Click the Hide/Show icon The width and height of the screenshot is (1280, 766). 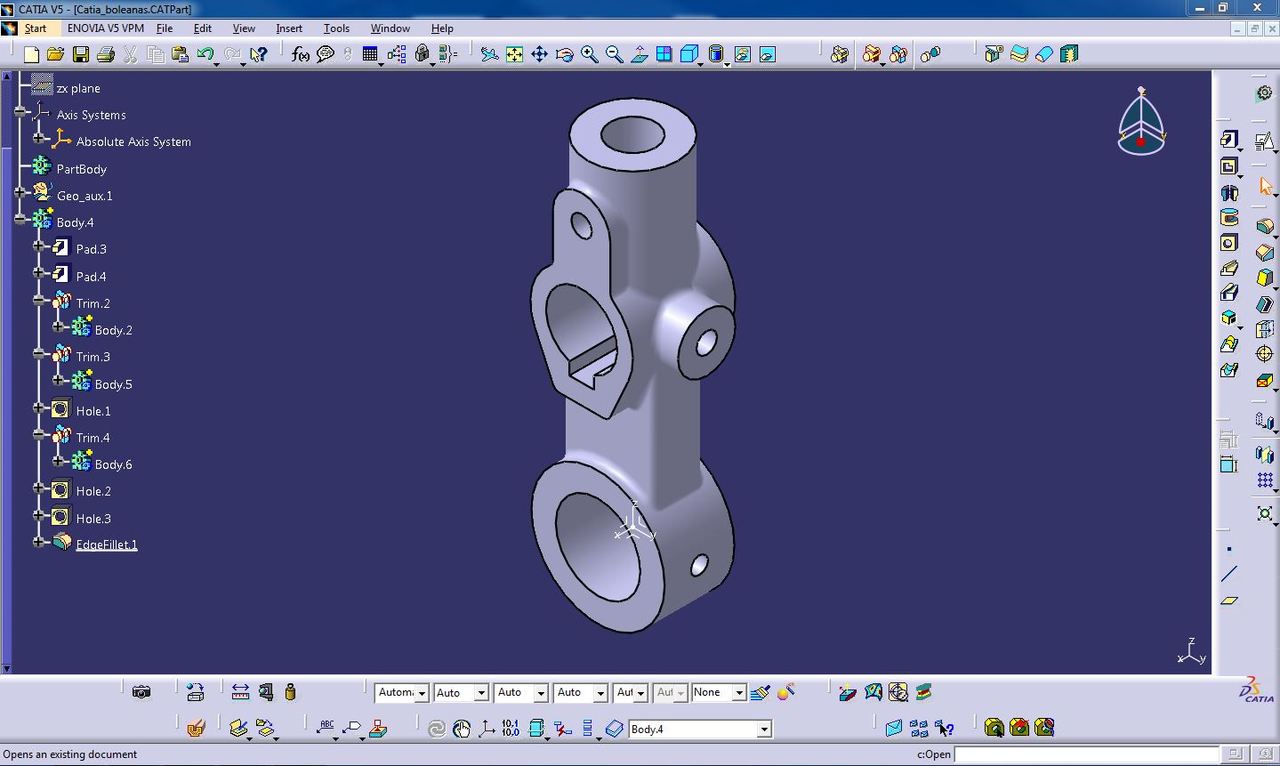[x=742, y=54]
